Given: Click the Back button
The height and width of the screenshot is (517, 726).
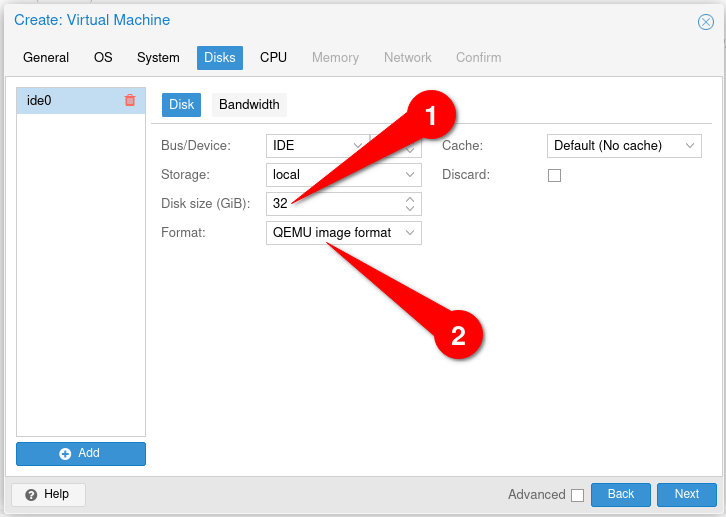Looking at the screenshot, I should [620, 494].
